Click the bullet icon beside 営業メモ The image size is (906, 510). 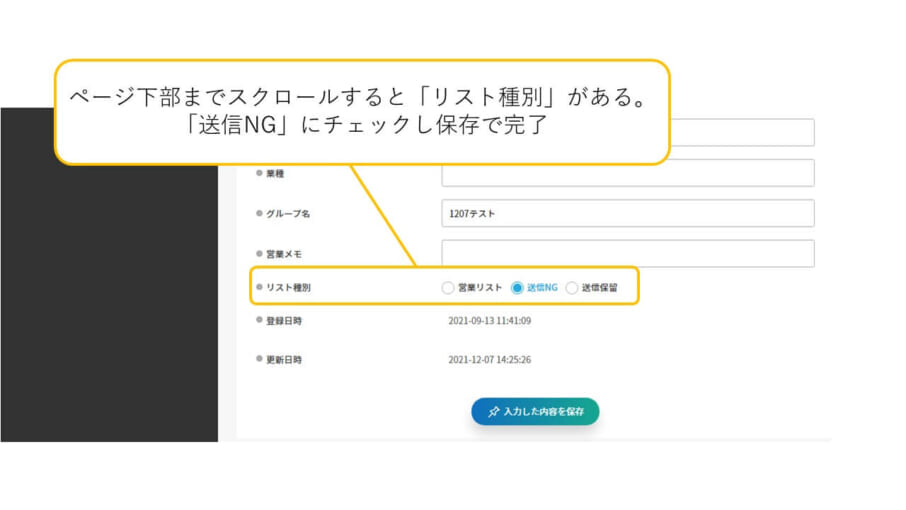258,254
